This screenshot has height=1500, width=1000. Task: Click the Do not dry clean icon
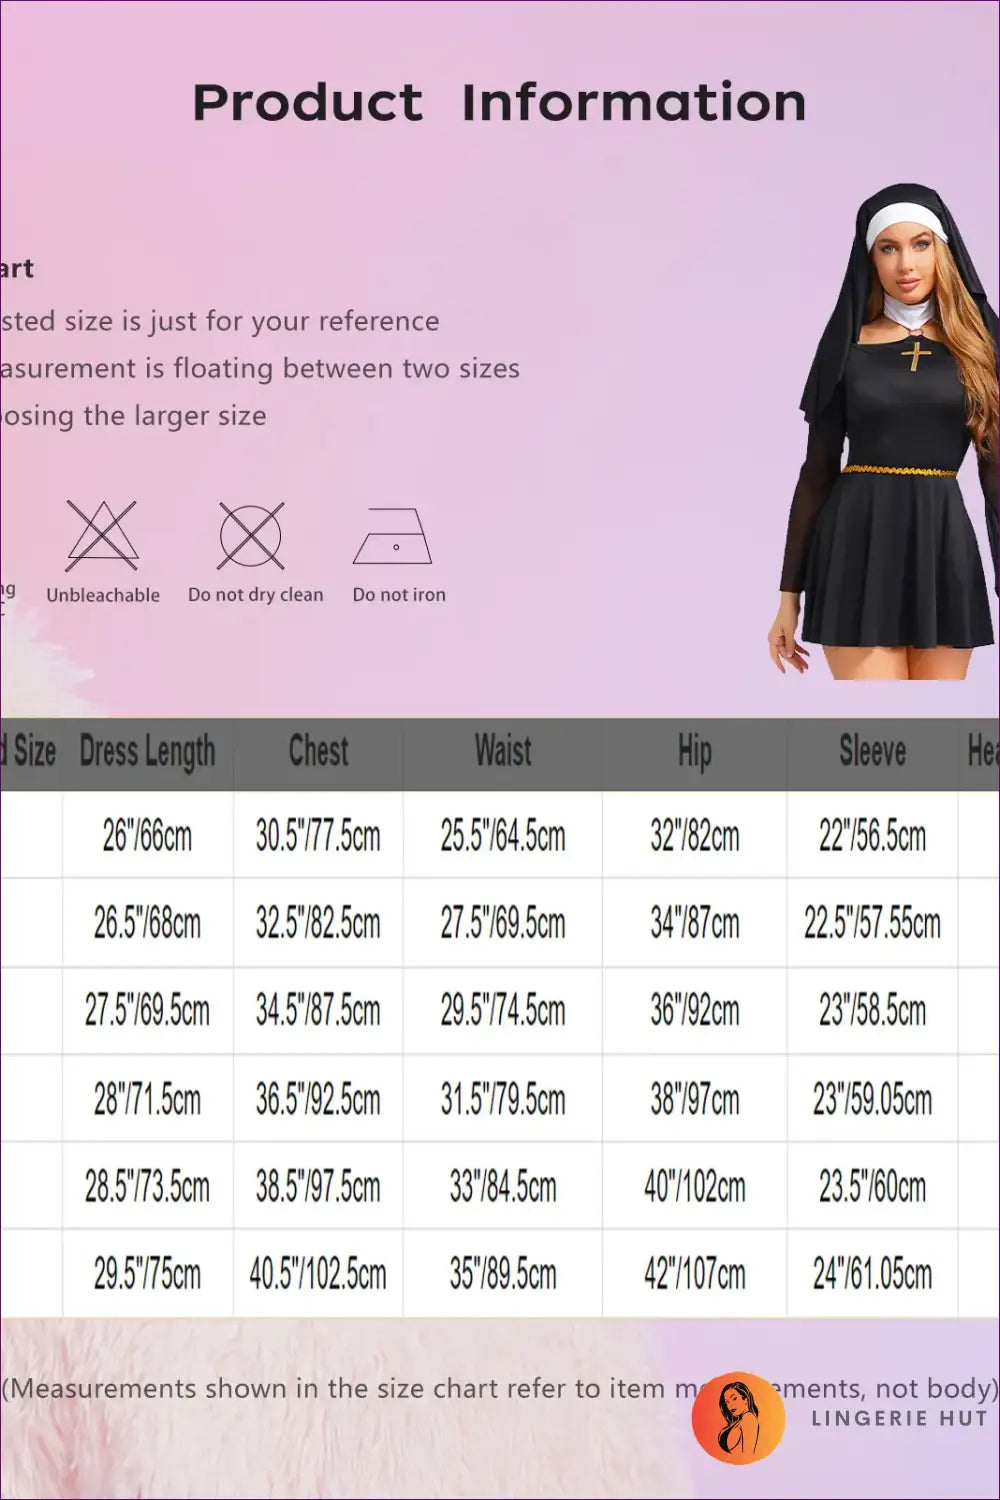[251, 536]
